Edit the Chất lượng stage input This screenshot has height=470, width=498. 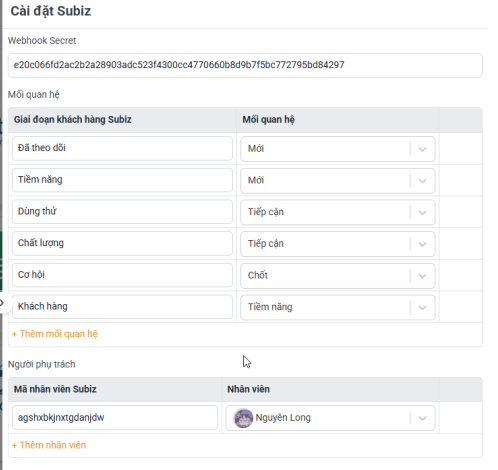(x=122, y=243)
